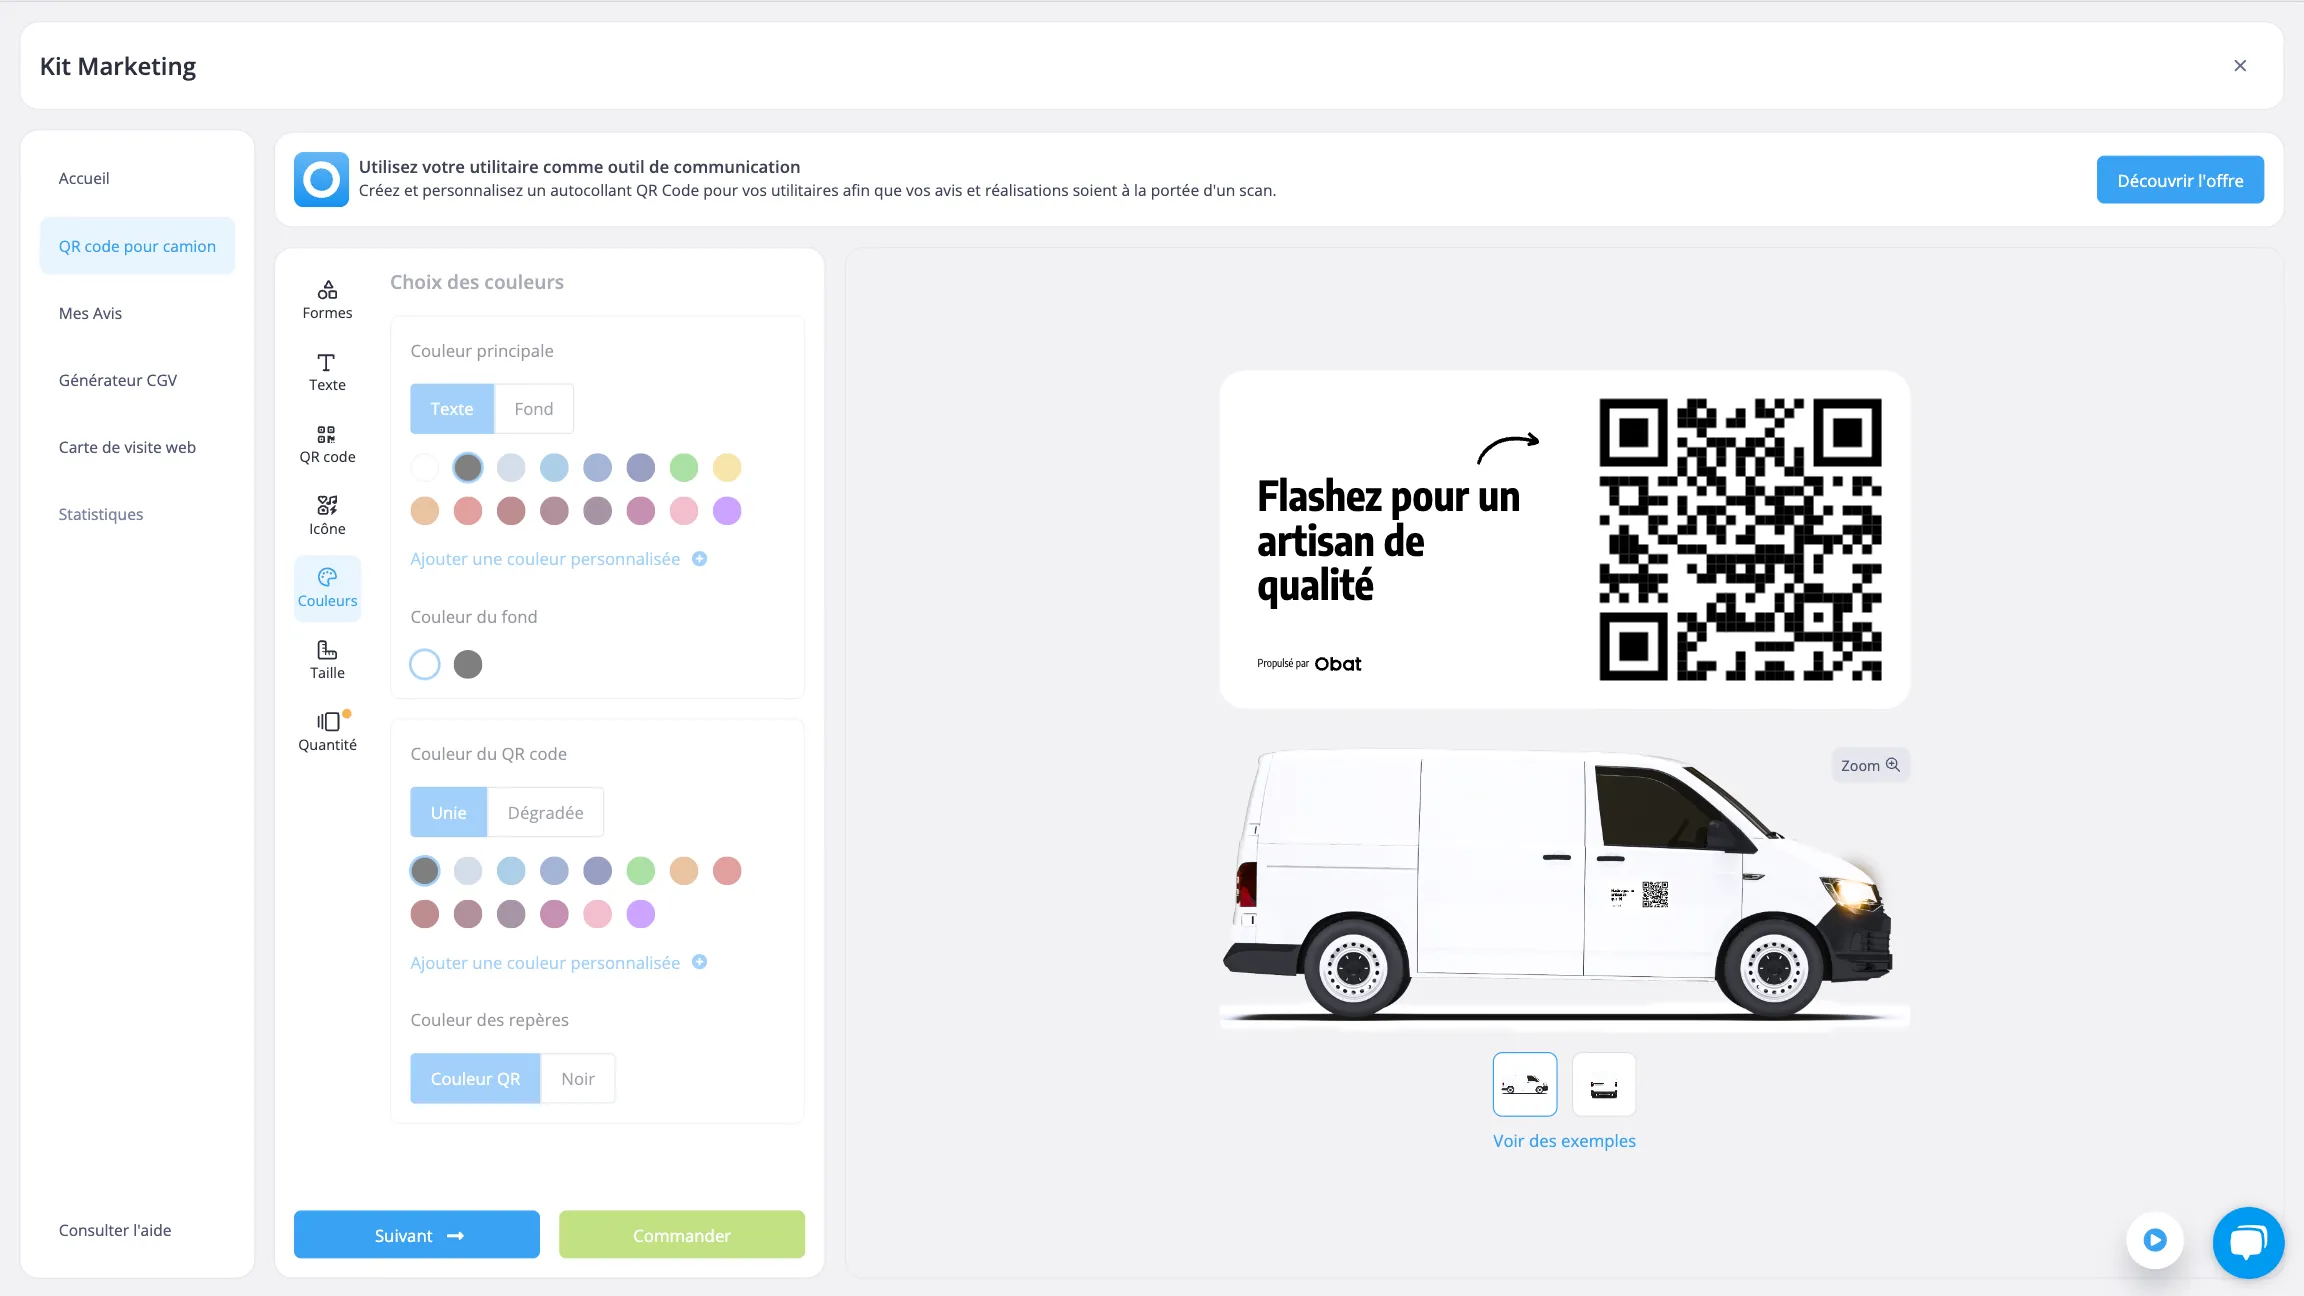Click plus icon beside main custom color link
This screenshot has width=2304, height=1296.
tap(700, 559)
